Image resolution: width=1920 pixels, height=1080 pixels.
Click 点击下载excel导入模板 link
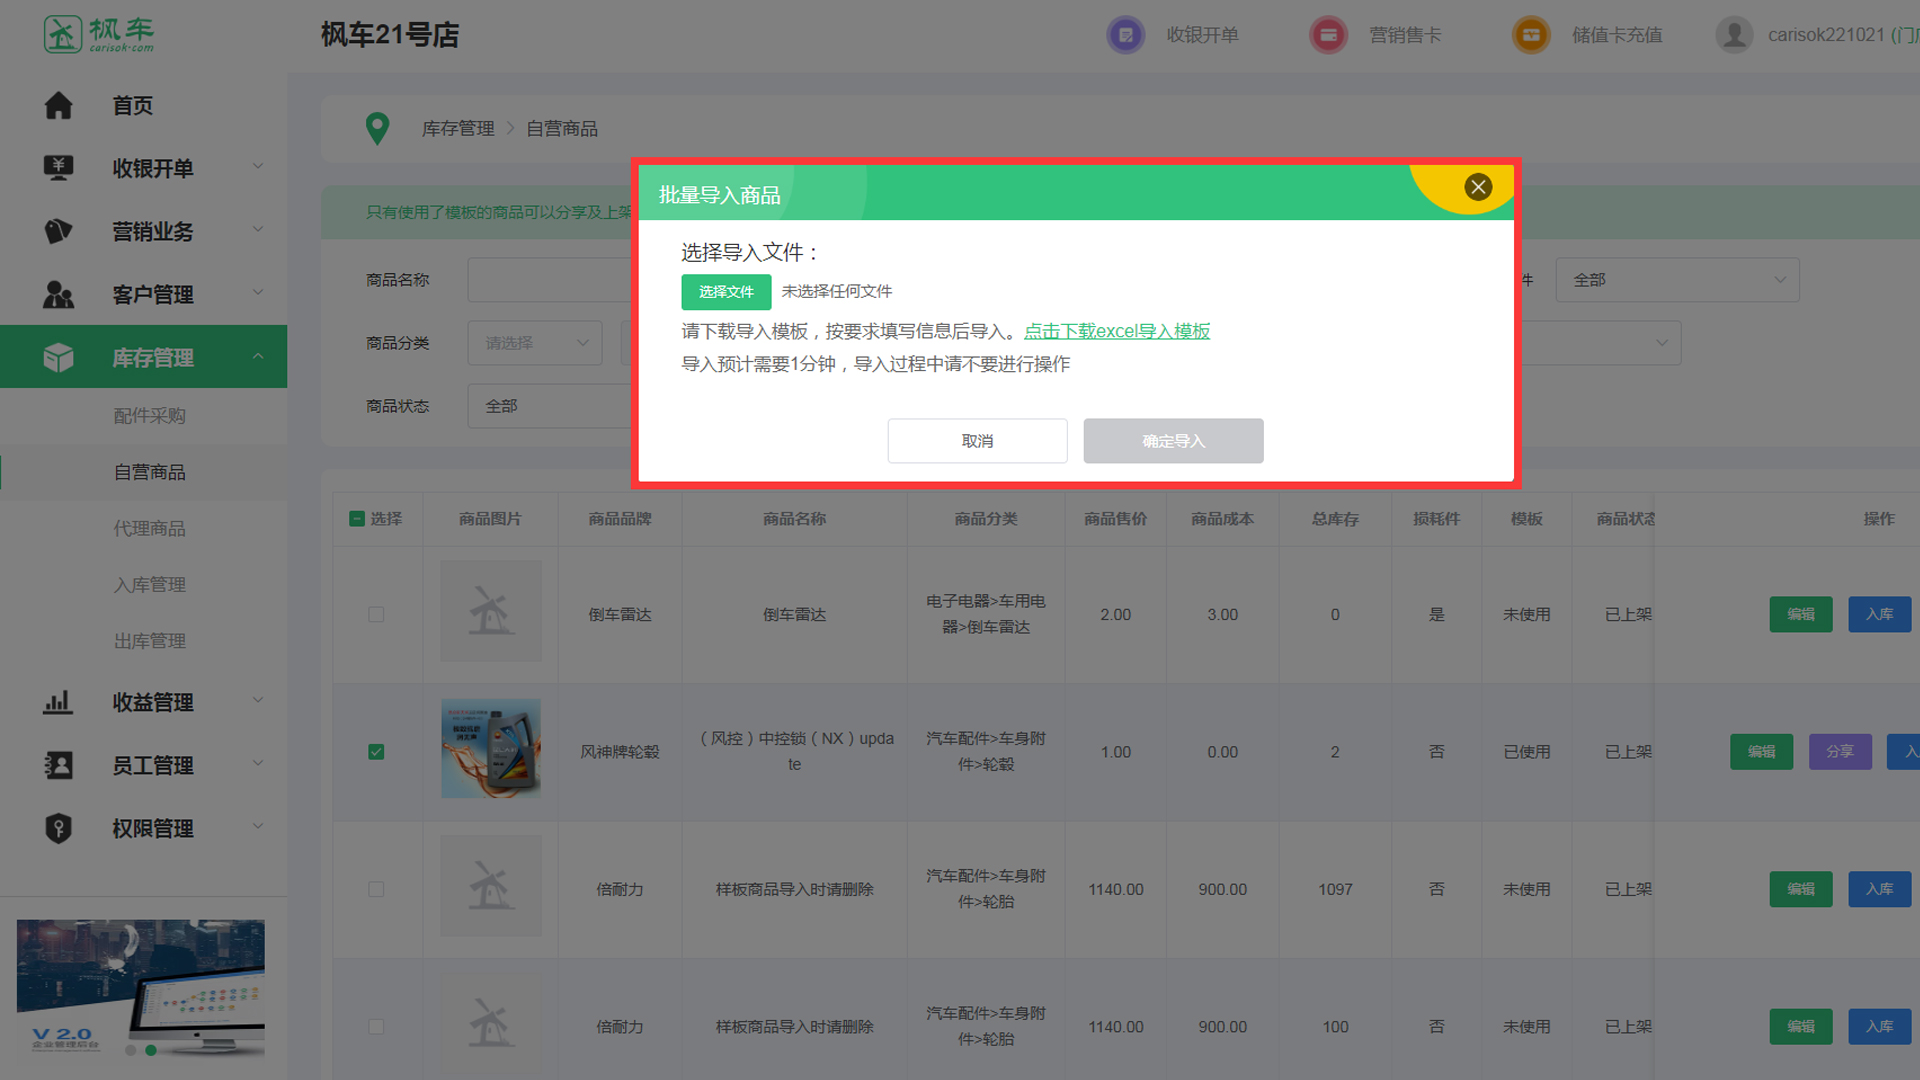1116,331
